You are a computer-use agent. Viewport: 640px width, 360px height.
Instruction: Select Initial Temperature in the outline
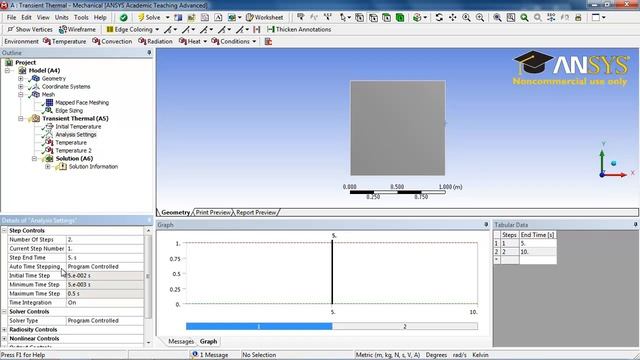pos(78,127)
